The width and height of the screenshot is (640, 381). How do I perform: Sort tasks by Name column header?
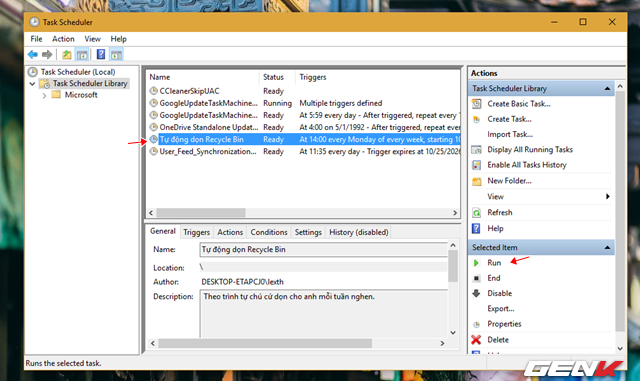pyautogui.click(x=203, y=77)
